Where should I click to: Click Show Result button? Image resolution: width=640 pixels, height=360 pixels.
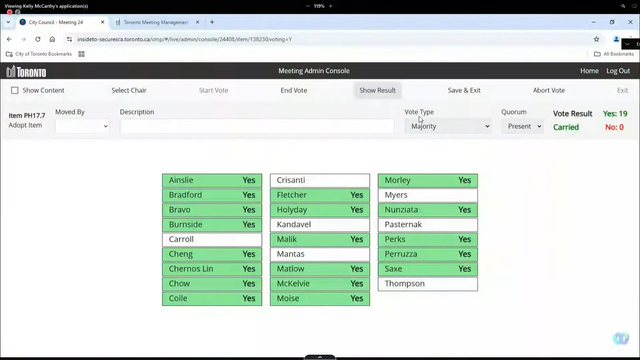[x=378, y=90]
